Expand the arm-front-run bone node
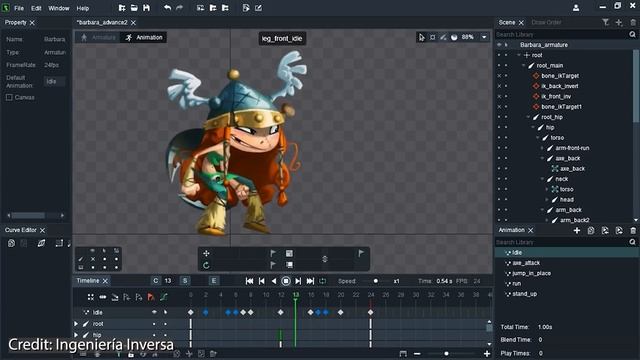The width and height of the screenshot is (640, 360). click(542, 148)
